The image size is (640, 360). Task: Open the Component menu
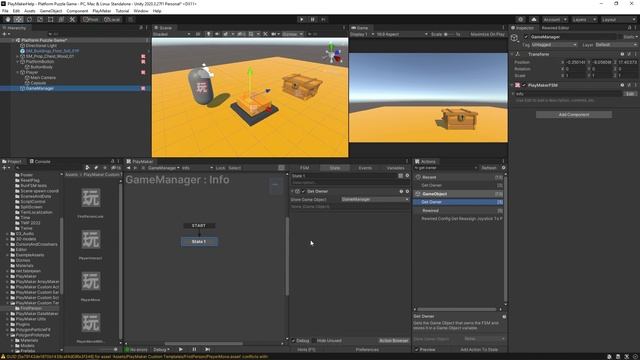[x=77, y=11]
